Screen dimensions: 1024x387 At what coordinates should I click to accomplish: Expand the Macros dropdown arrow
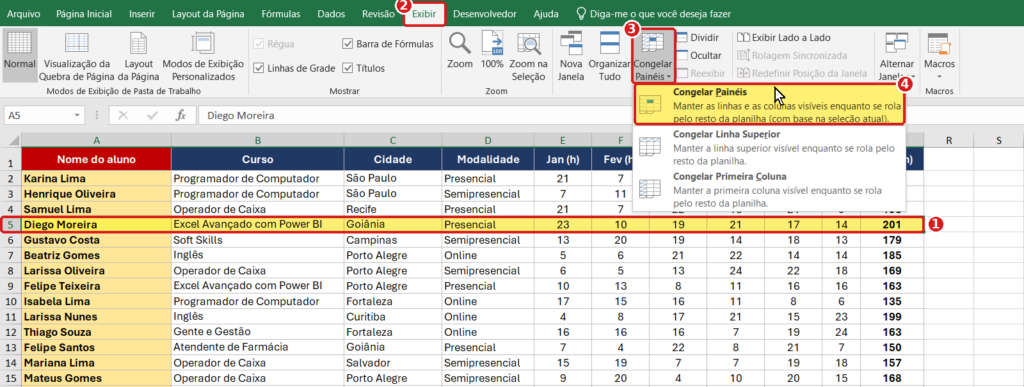click(x=939, y=76)
